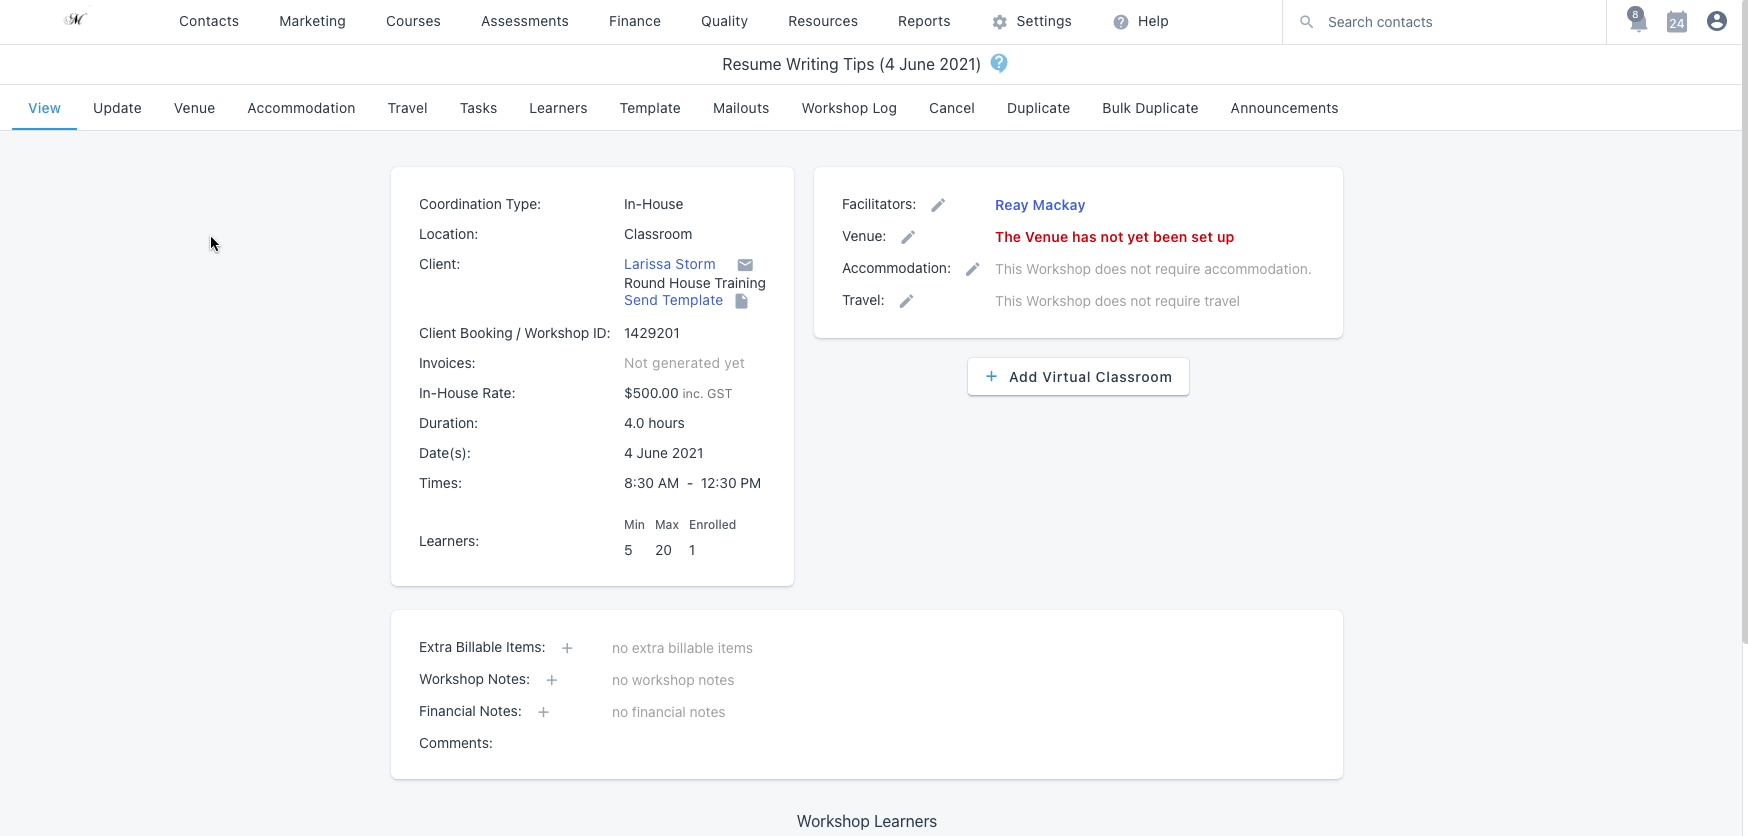Open the Announcements tab
The image size is (1748, 836).
point(1284,108)
